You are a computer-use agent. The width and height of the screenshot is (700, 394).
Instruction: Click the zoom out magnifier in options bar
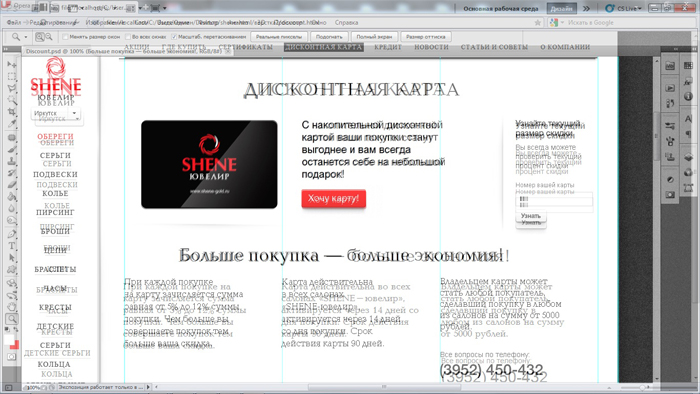click(49, 37)
